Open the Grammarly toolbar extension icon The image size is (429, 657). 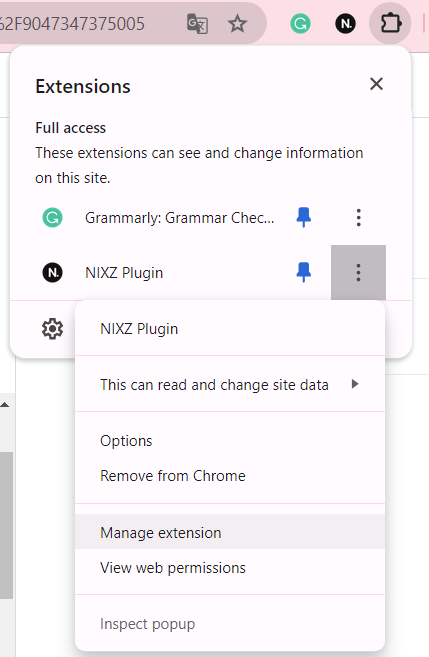click(x=300, y=23)
